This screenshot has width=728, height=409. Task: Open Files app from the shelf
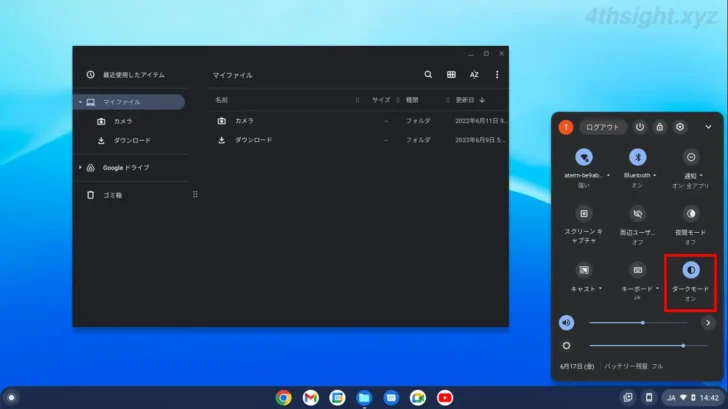tap(364, 398)
